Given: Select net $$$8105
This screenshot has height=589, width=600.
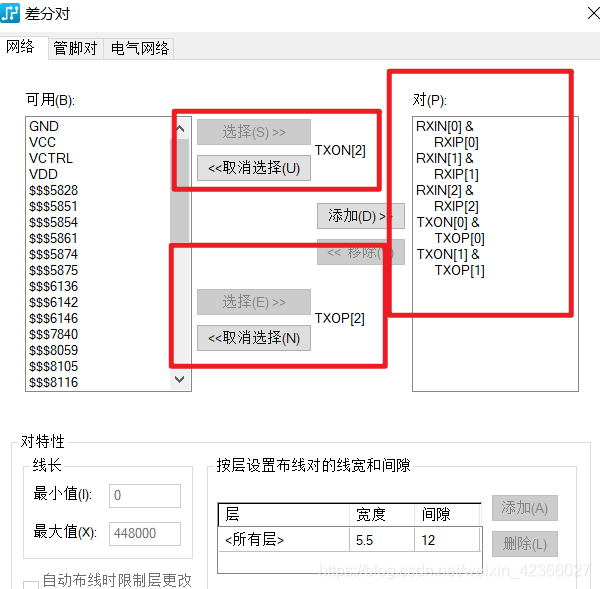Looking at the screenshot, I should [54, 367].
